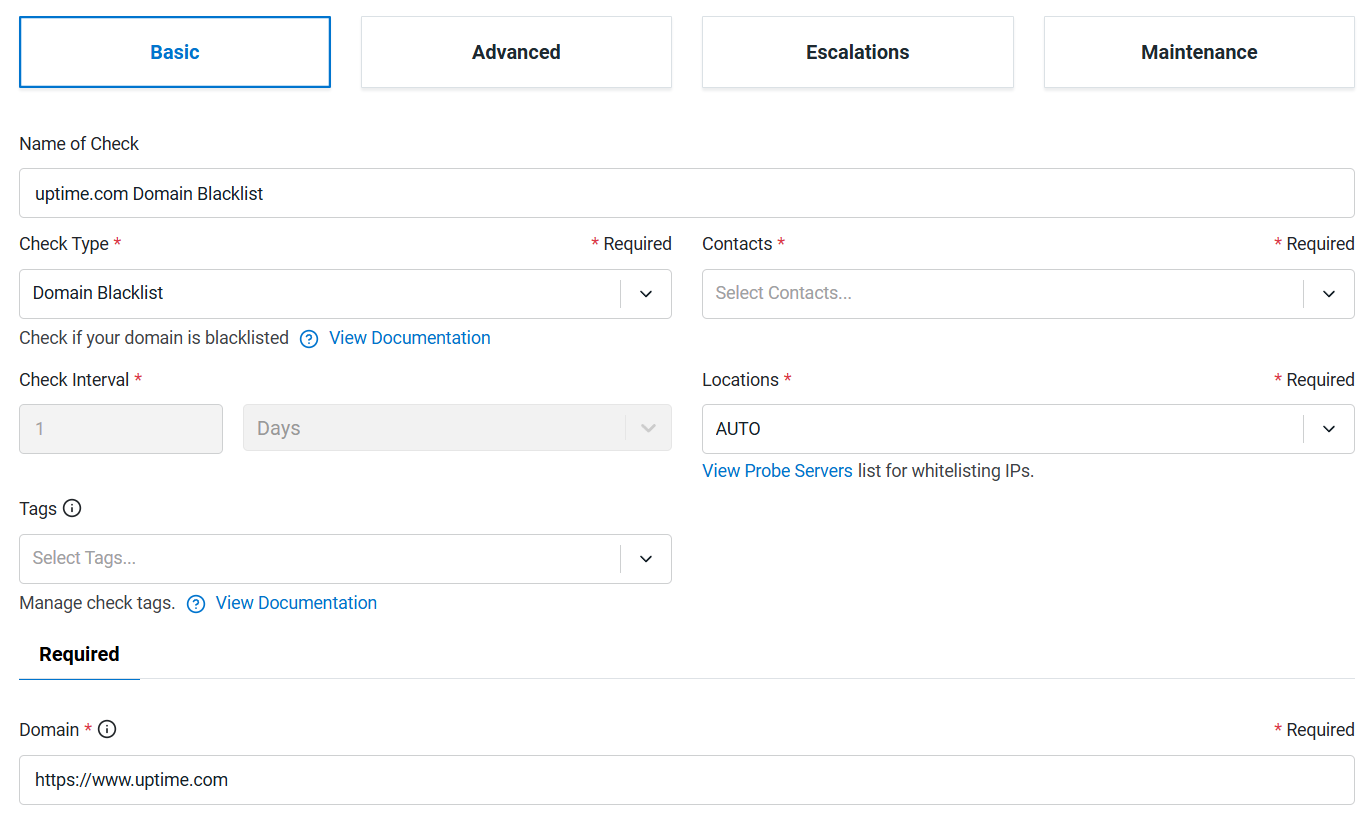Open the Check Type dropdown

click(x=345, y=294)
